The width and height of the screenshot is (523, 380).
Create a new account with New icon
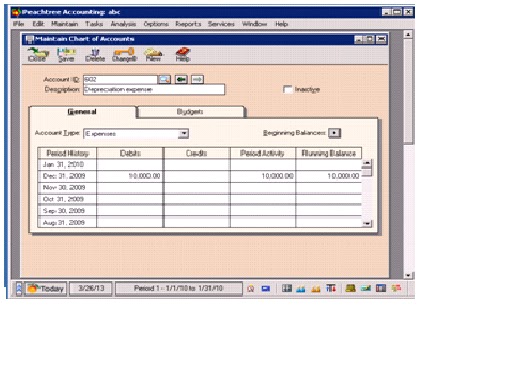tap(153, 55)
